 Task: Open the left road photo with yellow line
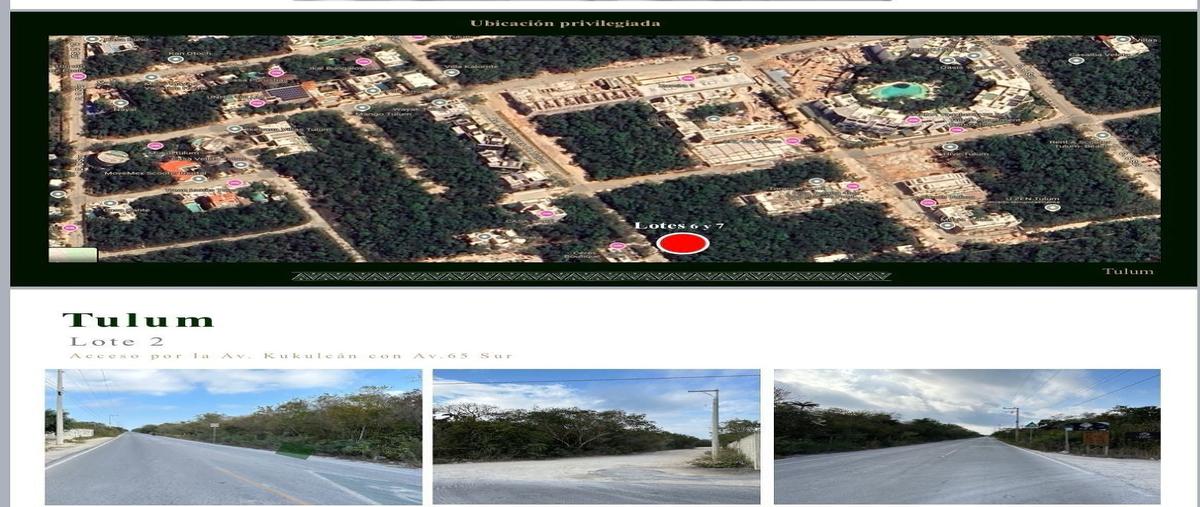[233, 437]
